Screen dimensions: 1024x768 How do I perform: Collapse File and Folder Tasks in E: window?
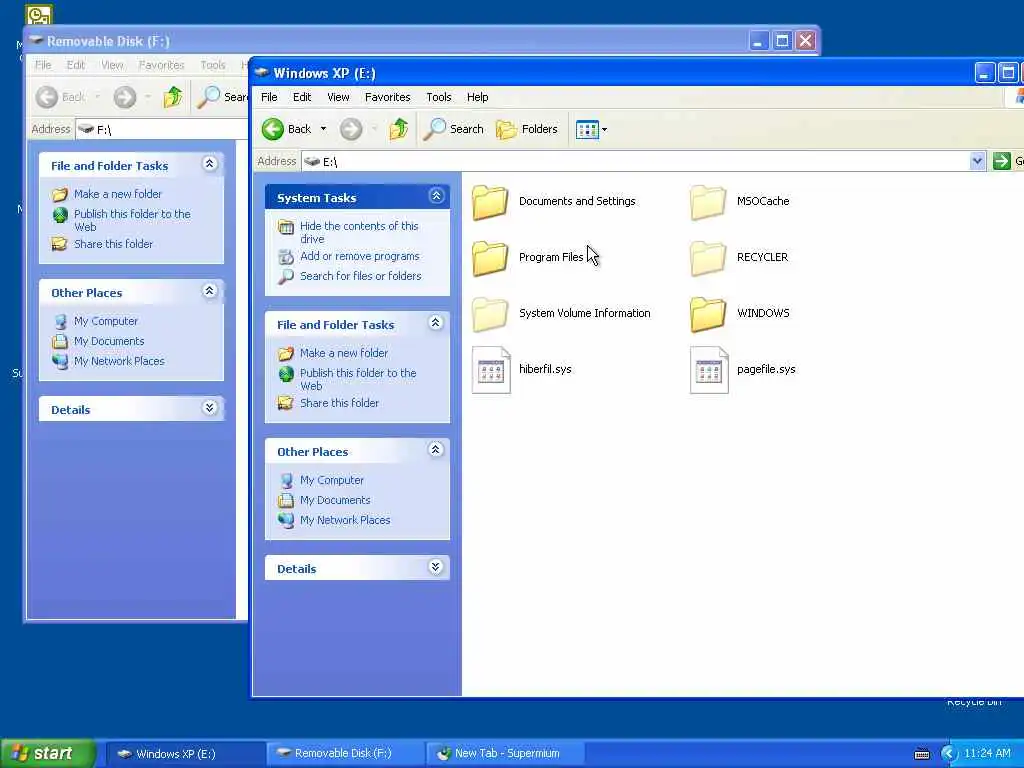pos(436,323)
